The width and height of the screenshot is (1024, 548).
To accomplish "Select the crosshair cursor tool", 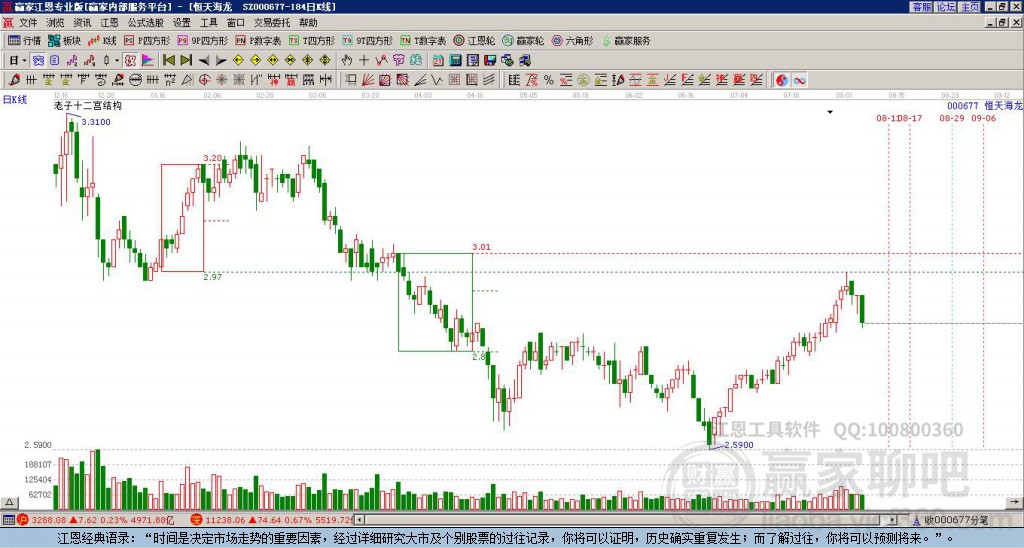I will pyautogui.click(x=364, y=60).
